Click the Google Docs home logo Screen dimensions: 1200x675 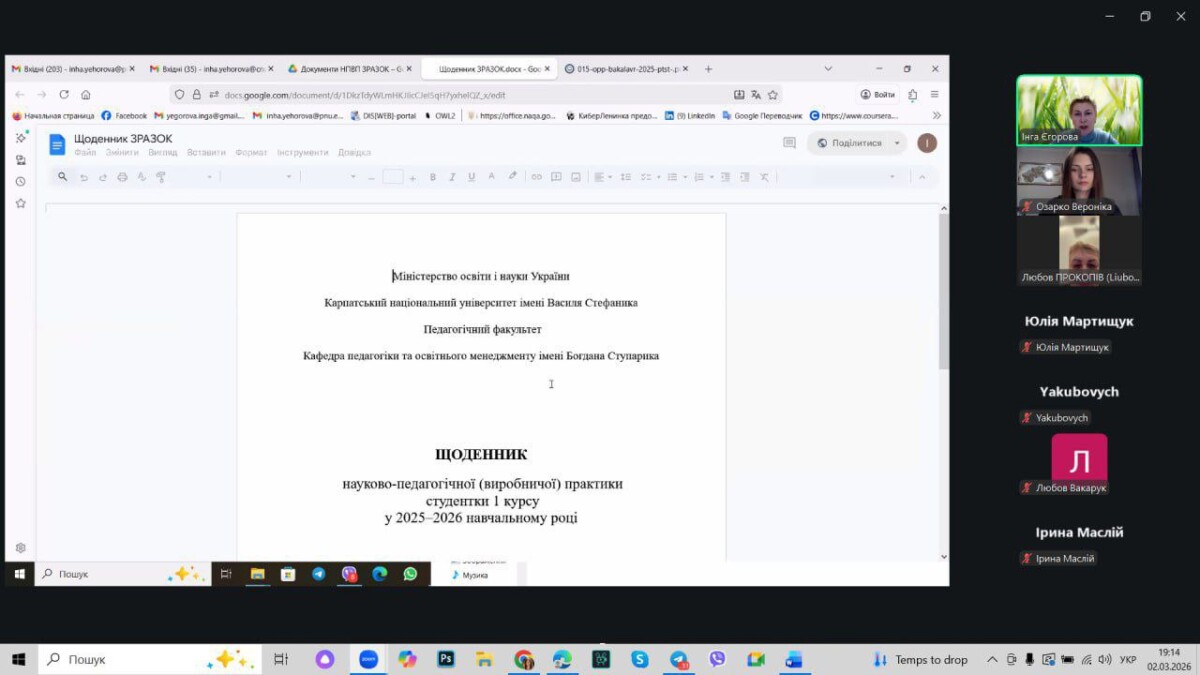57,144
